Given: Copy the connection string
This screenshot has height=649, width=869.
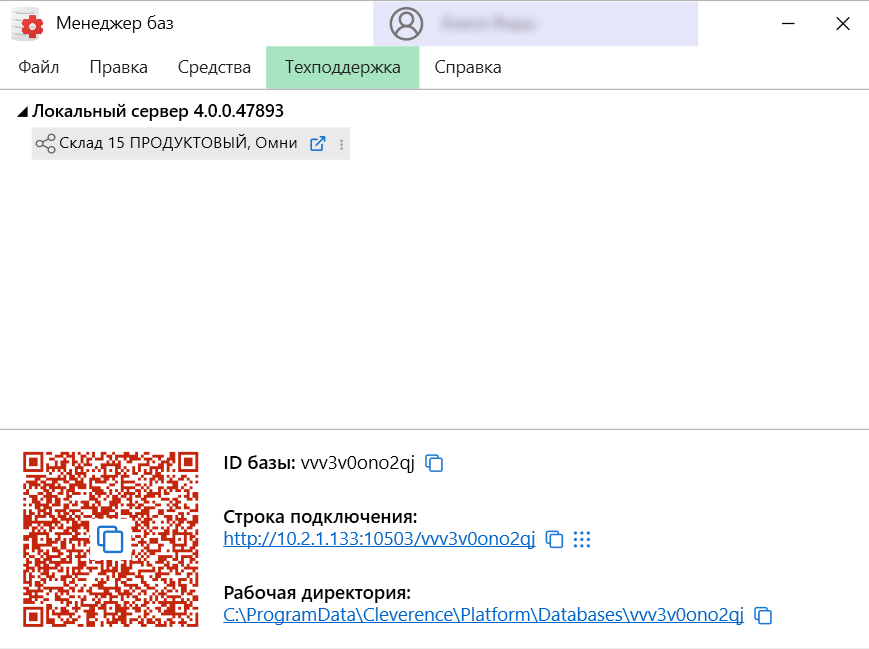Looking at the screenshot, I should coord(554,539).
